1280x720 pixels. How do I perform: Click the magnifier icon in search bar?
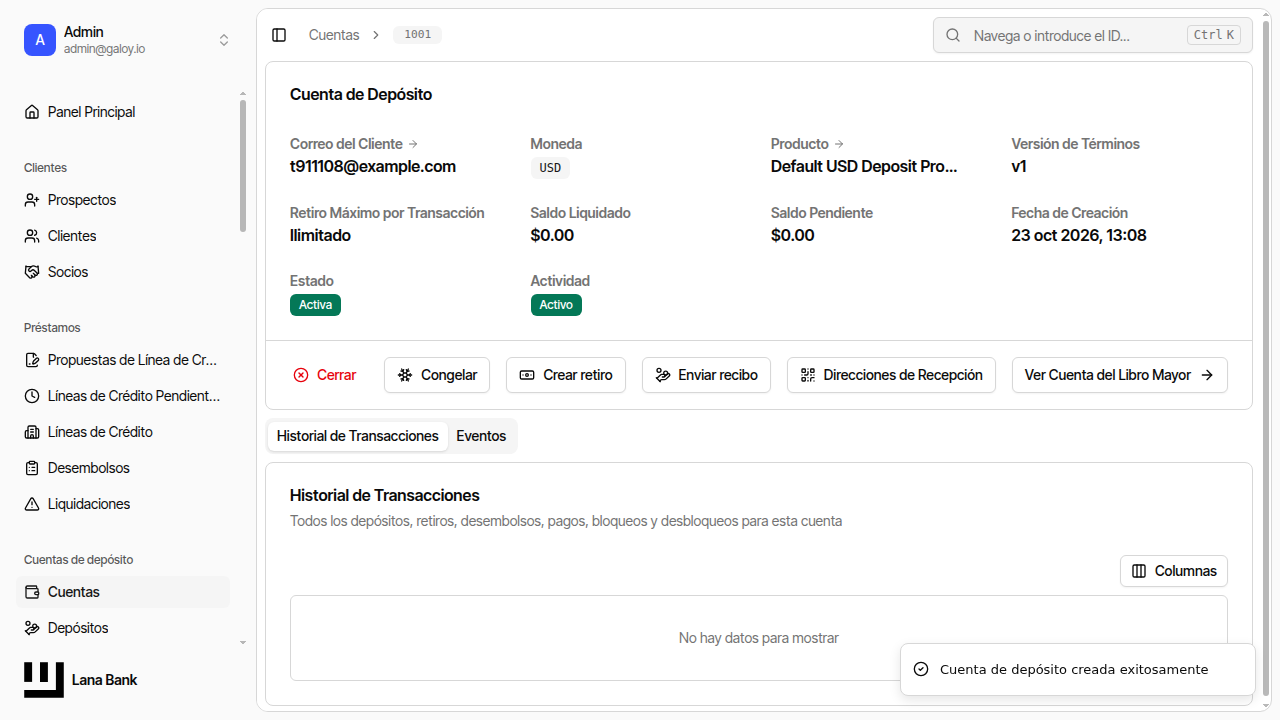[954, 35]
